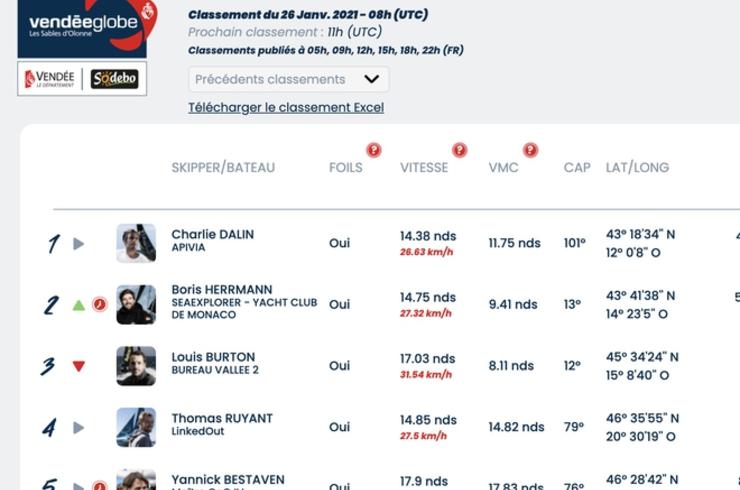Click the FOILS help question mark icon
The height and width of the screenshot is (490, 740).
374,150
